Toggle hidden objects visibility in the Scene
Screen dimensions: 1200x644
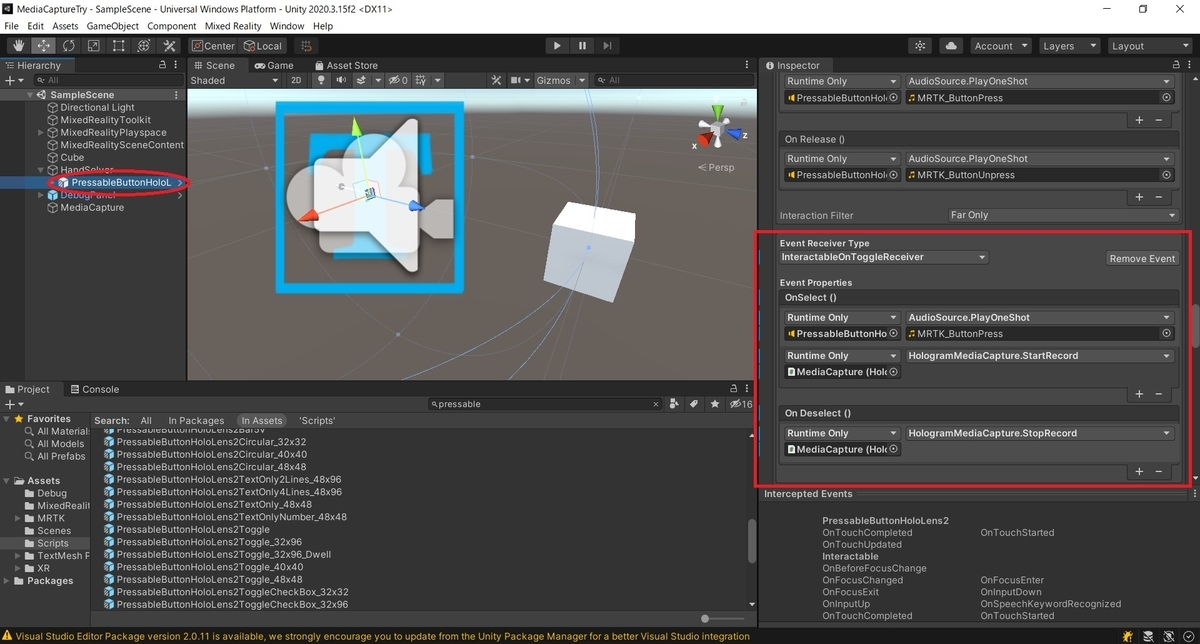(398, 81)
